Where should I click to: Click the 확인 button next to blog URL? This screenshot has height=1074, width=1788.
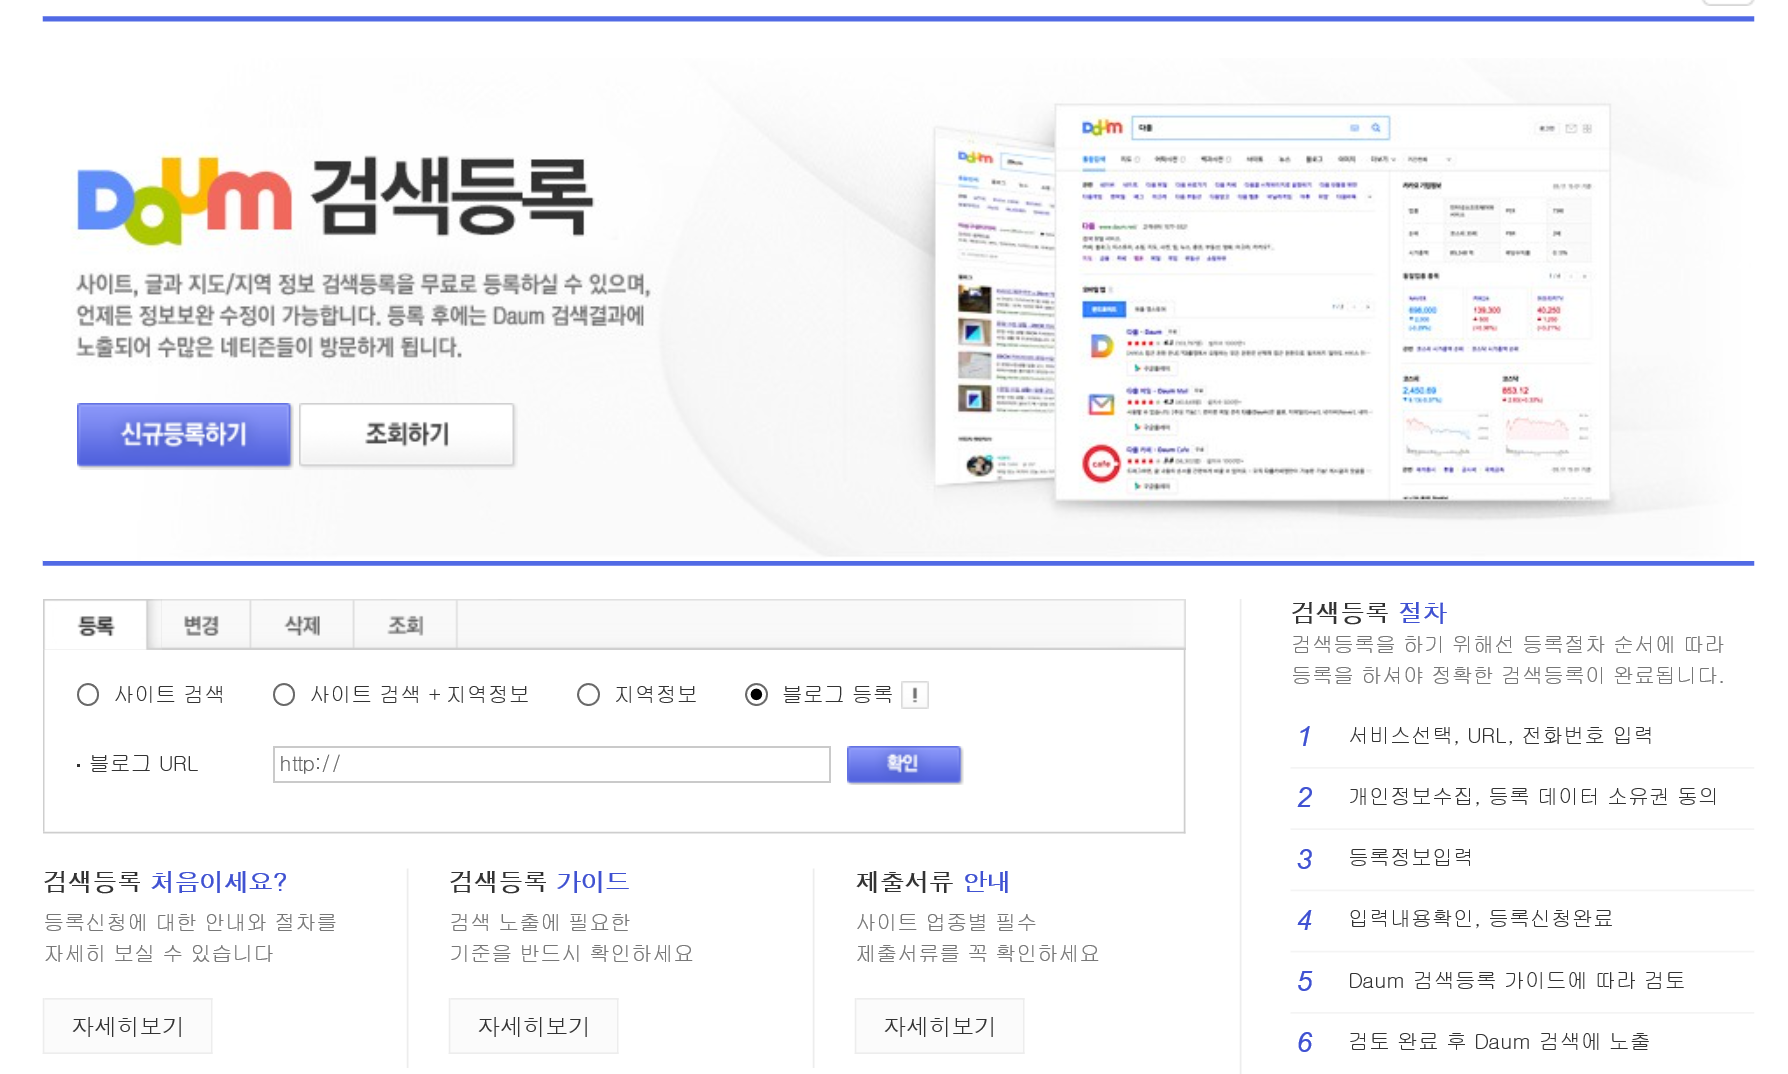coord(904,764)
